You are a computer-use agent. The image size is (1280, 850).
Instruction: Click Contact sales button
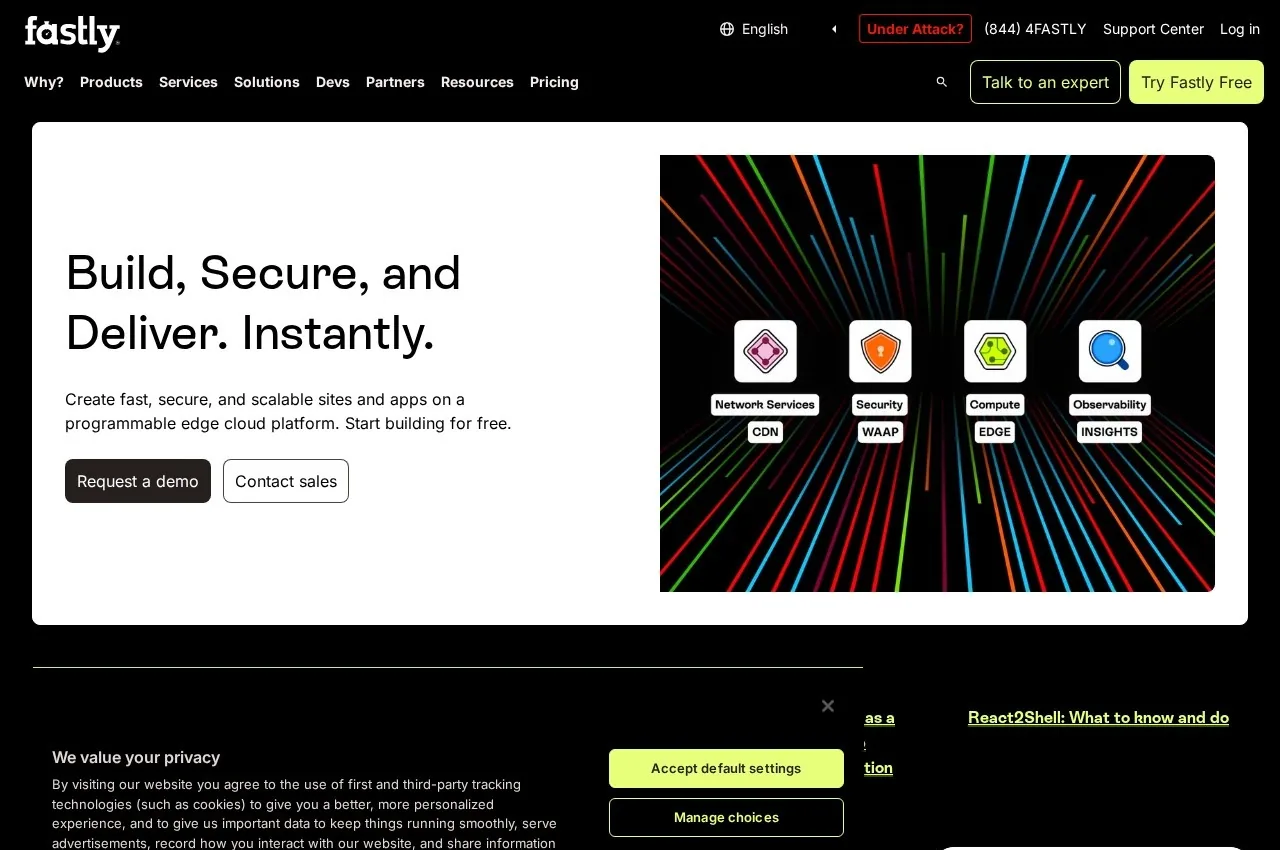286,481
